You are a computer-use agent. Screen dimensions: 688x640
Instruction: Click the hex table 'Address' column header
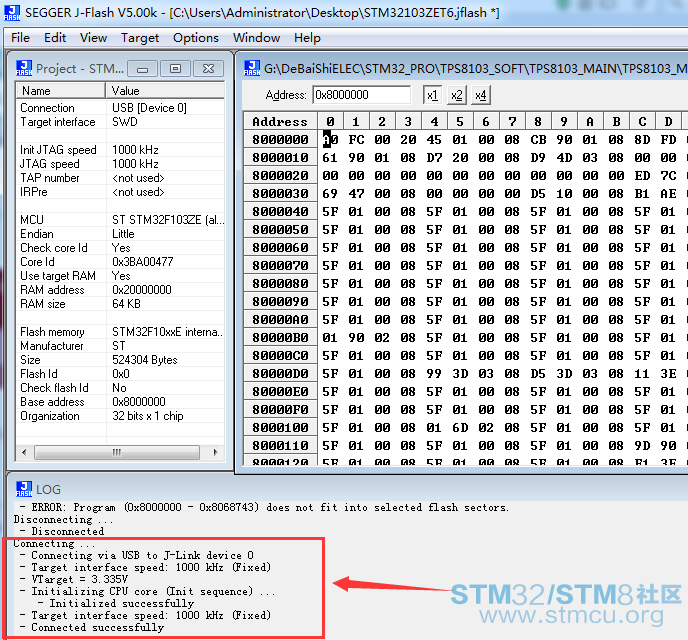pyautogui.click(x=280, y=122)
